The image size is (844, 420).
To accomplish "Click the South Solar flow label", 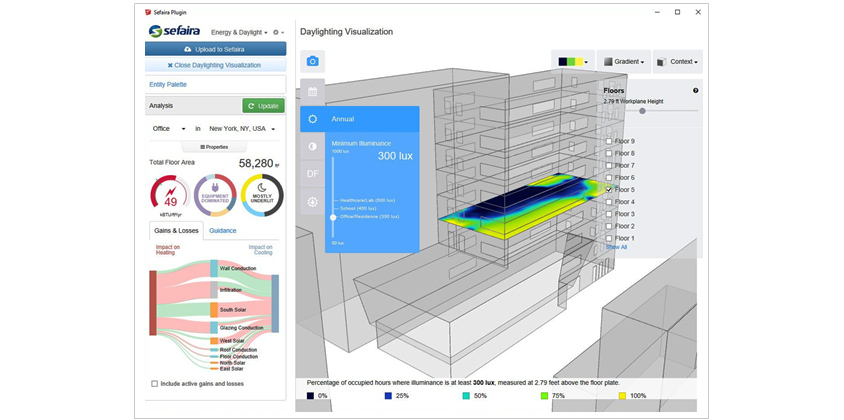I will [233, 310].
